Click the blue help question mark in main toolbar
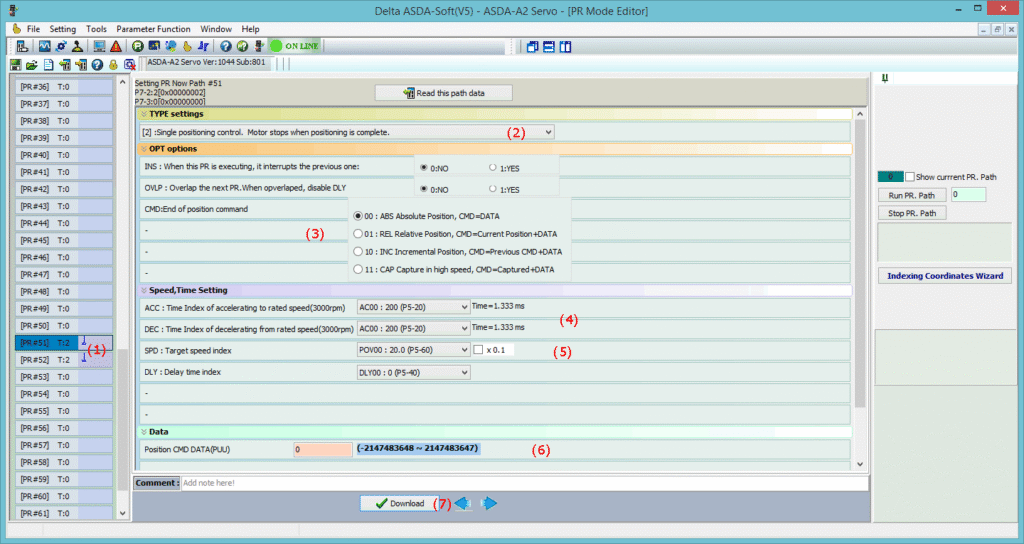This screenshot has height=544, width=1024. (226, 46)
